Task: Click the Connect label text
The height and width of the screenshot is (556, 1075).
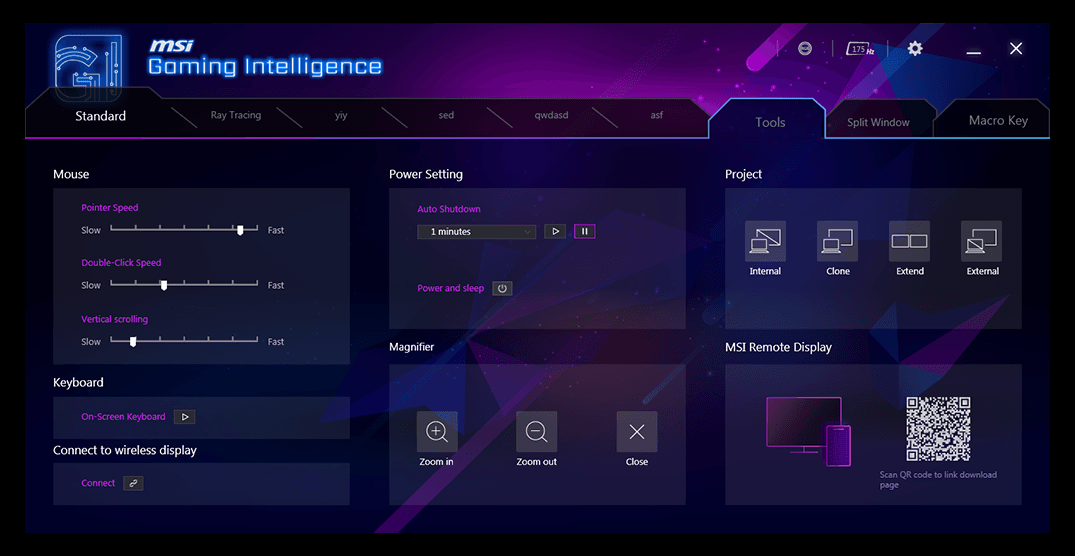Action: click(98, 483)
